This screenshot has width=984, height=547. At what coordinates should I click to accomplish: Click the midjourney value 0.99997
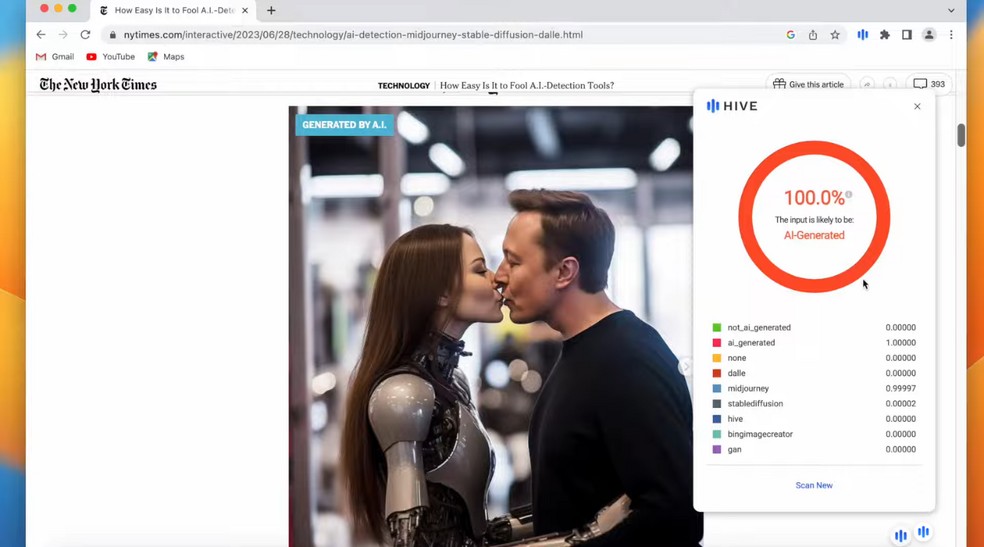tap(901, 388)
